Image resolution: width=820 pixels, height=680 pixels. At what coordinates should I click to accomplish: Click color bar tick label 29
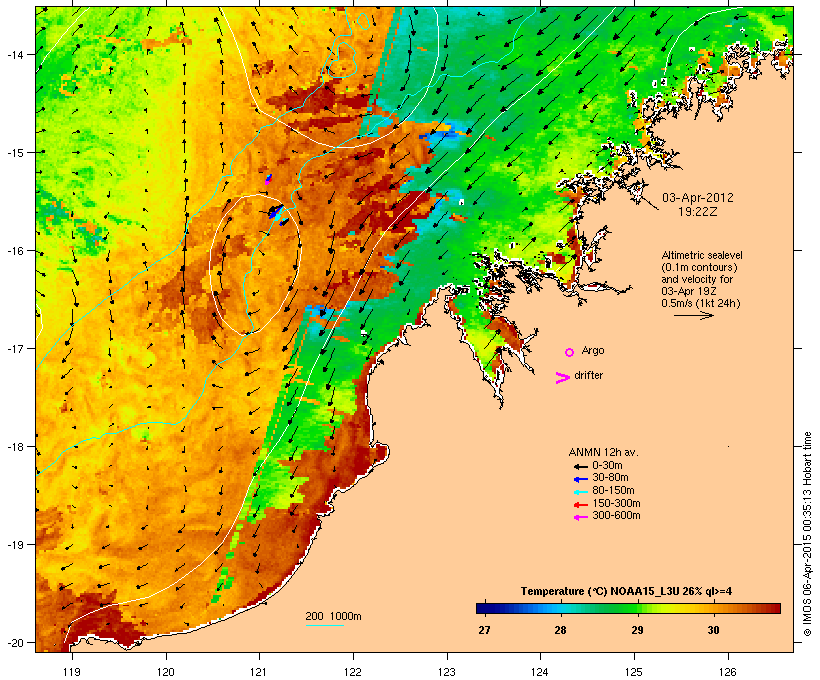pyautogui.click(x=637, y=630)
